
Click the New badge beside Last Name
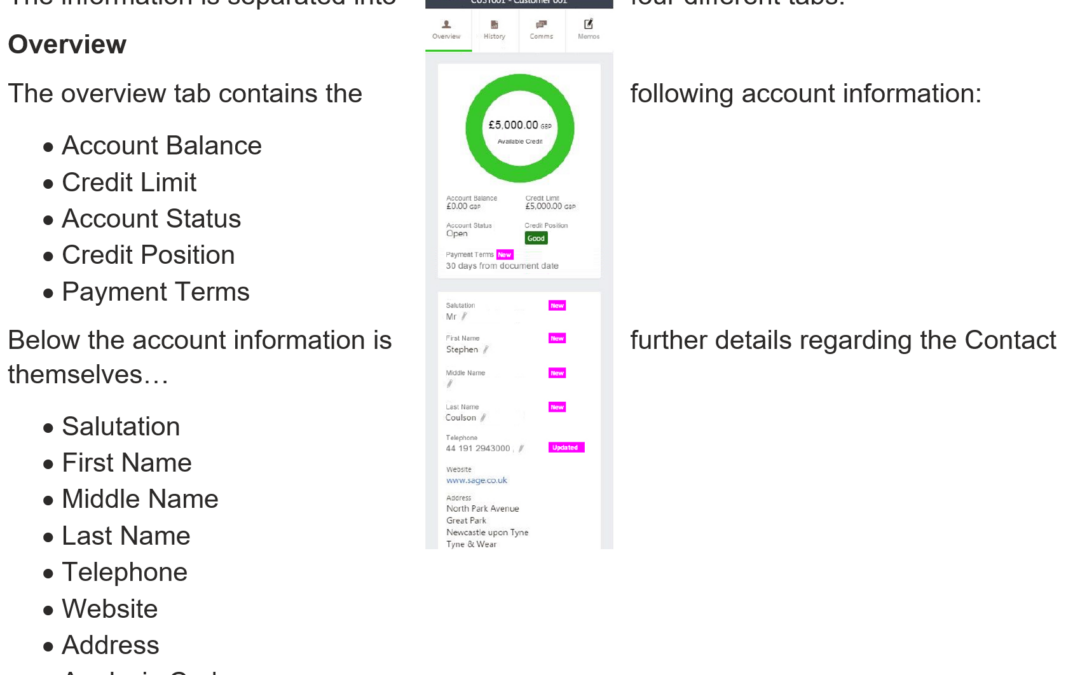(x=557, y=407)
